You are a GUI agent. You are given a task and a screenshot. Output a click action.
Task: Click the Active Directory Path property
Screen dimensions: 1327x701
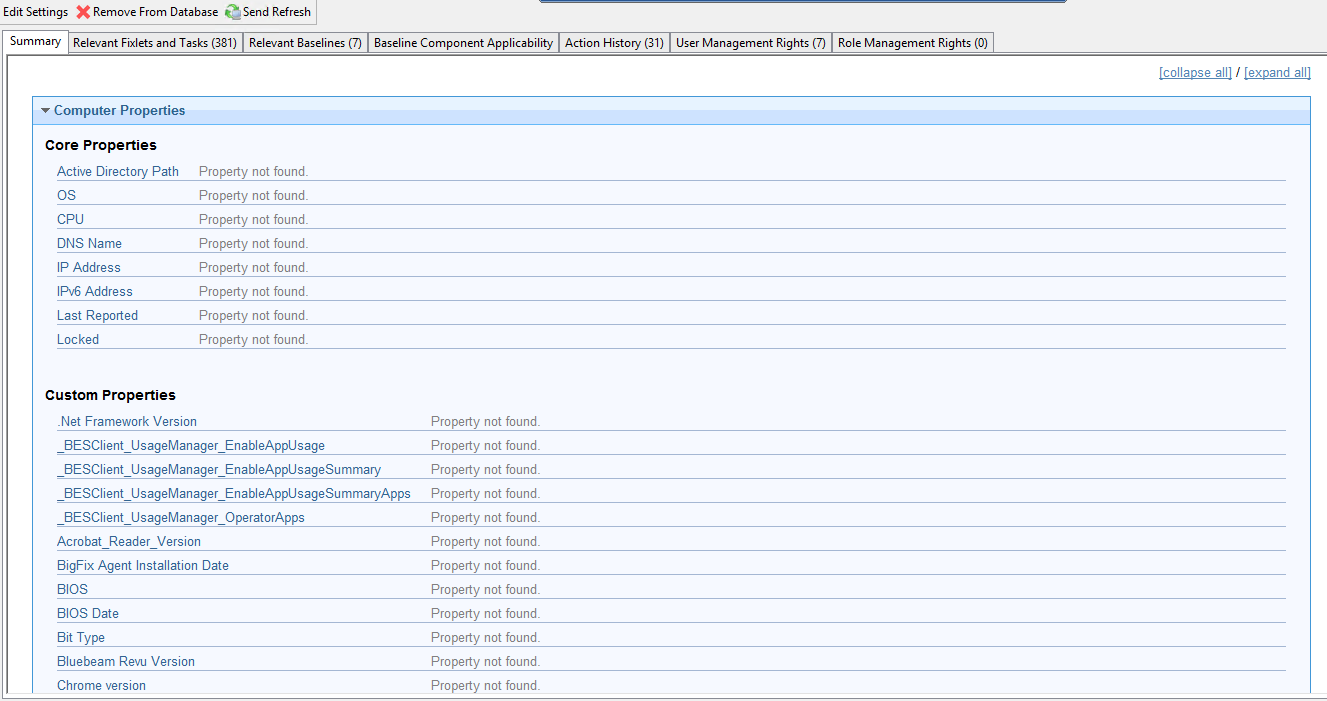point(118,172)
